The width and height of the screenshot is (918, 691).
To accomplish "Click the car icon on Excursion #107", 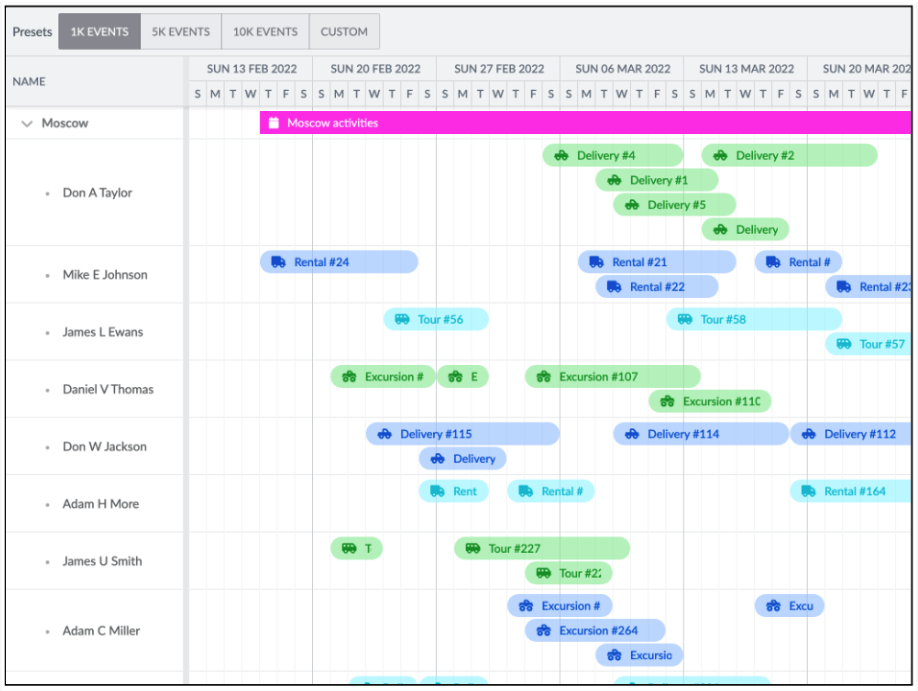I will coord(543,377).
